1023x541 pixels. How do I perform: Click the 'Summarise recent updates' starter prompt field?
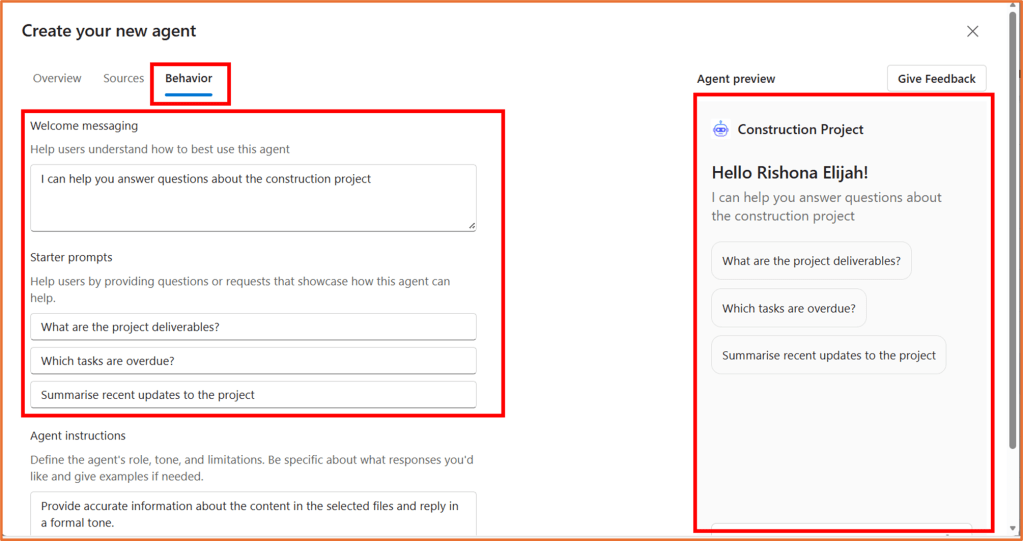click(253, 394)
